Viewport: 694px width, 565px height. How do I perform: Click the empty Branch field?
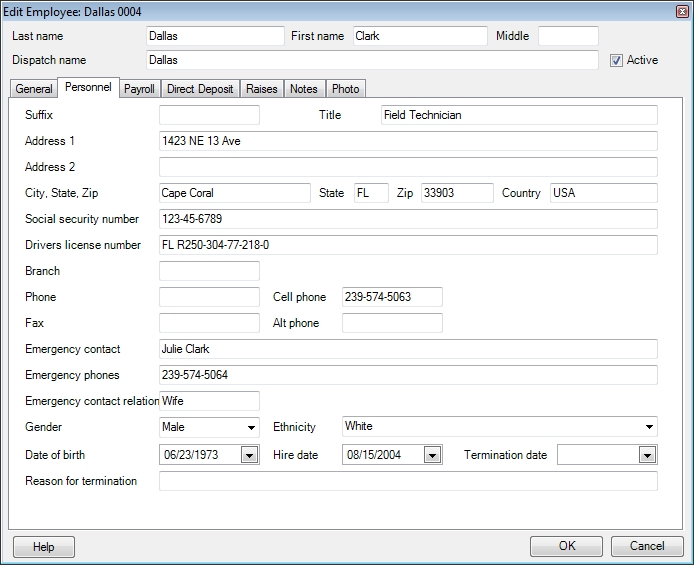coord(209,271)
